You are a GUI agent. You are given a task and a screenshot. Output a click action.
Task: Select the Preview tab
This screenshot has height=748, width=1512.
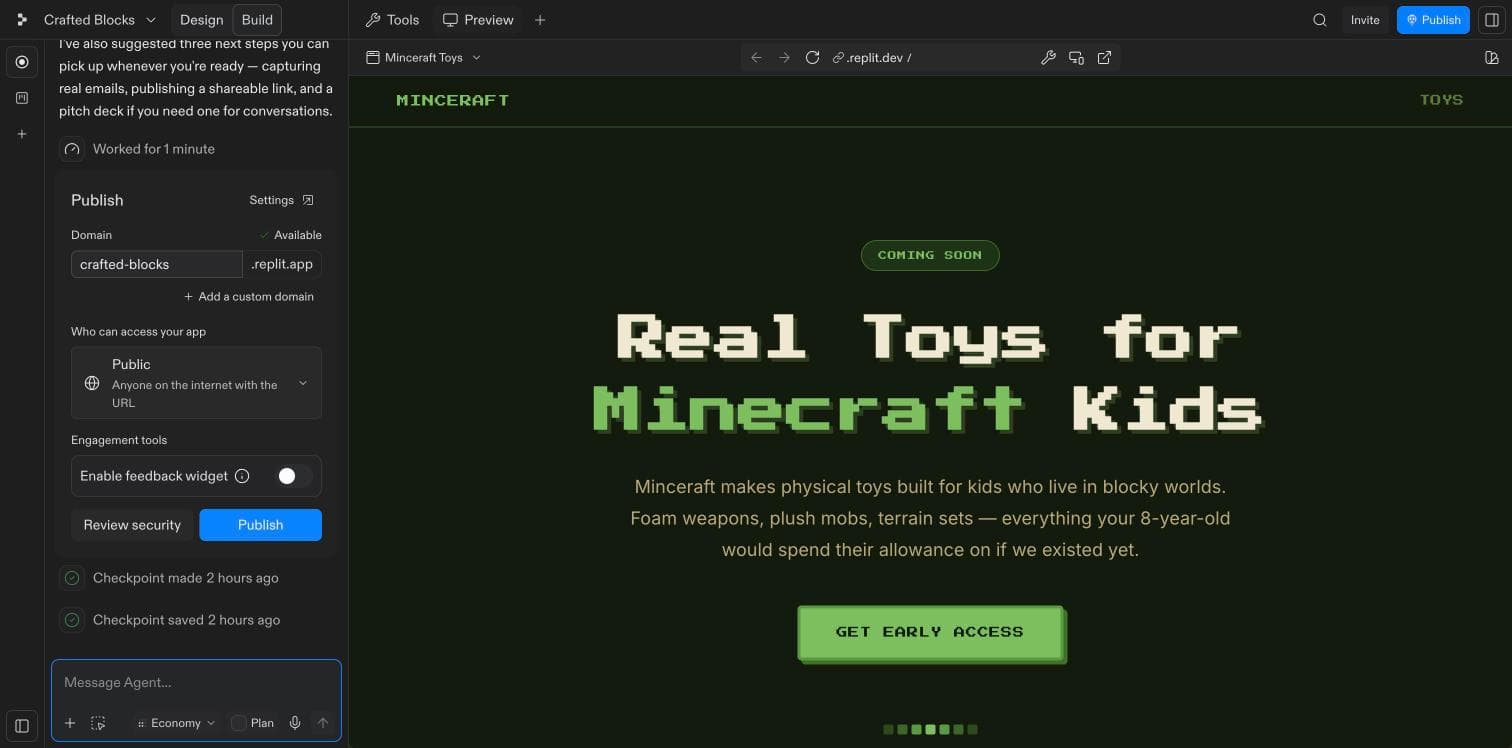click(x=478, y=20)
